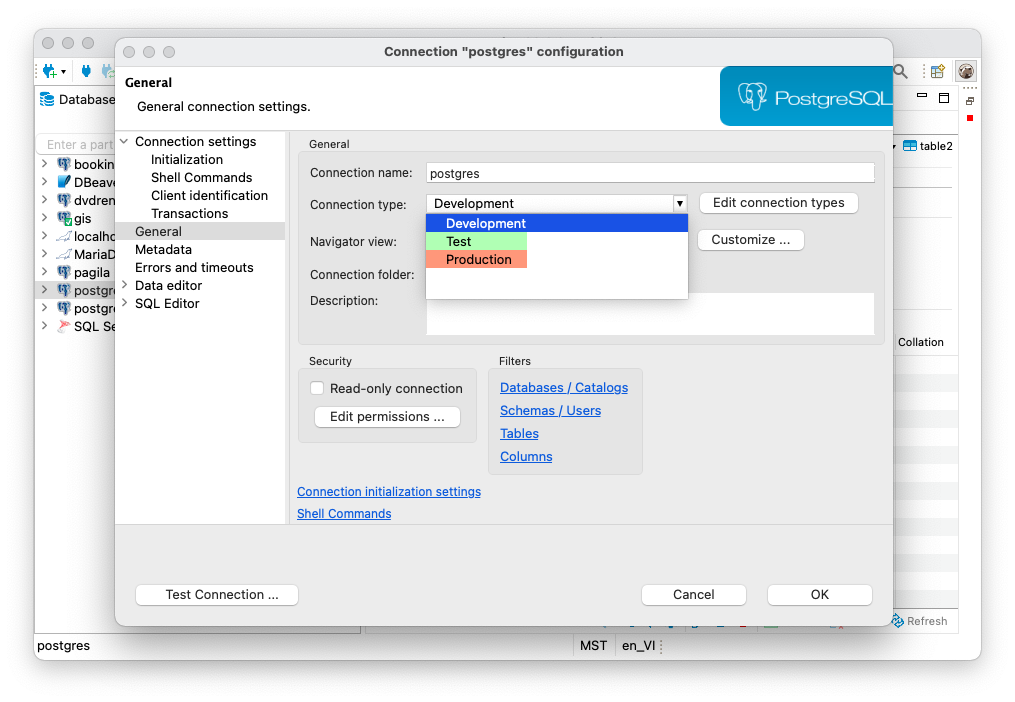The height and width of the screenshot is (702, 1015).
Task: Click the Refresh icon at the bottom right
Action: 898,621
